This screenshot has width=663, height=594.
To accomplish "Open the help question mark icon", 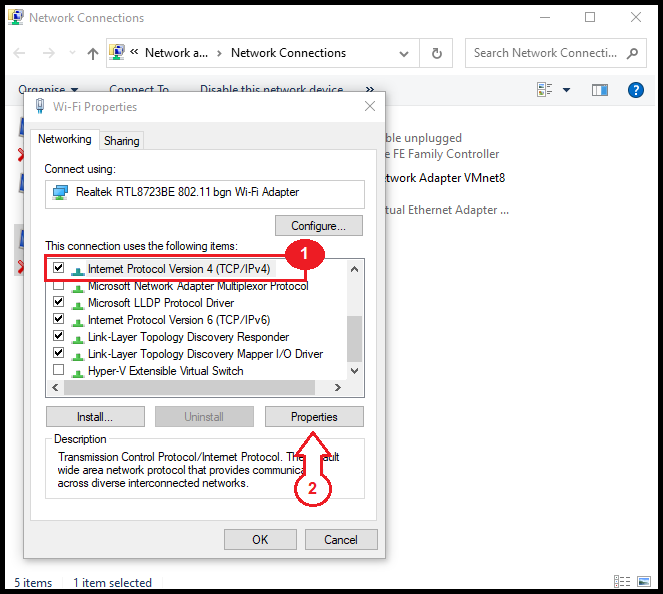I will 636,90.
